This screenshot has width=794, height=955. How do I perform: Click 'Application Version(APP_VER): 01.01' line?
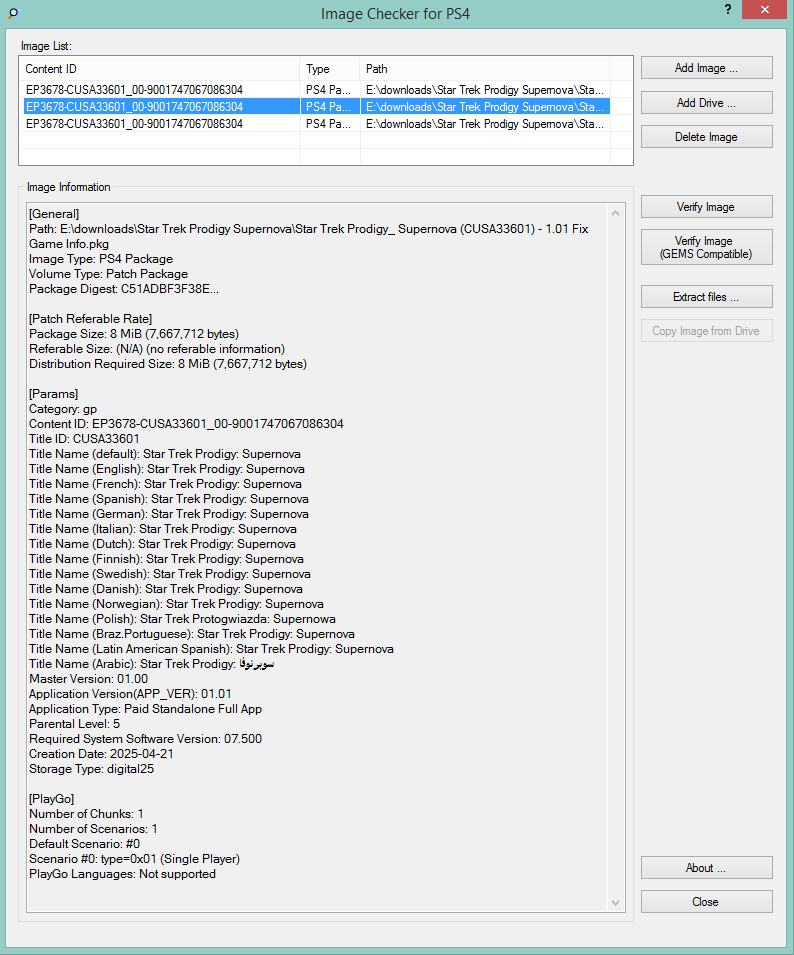click(x=130, y=694)
